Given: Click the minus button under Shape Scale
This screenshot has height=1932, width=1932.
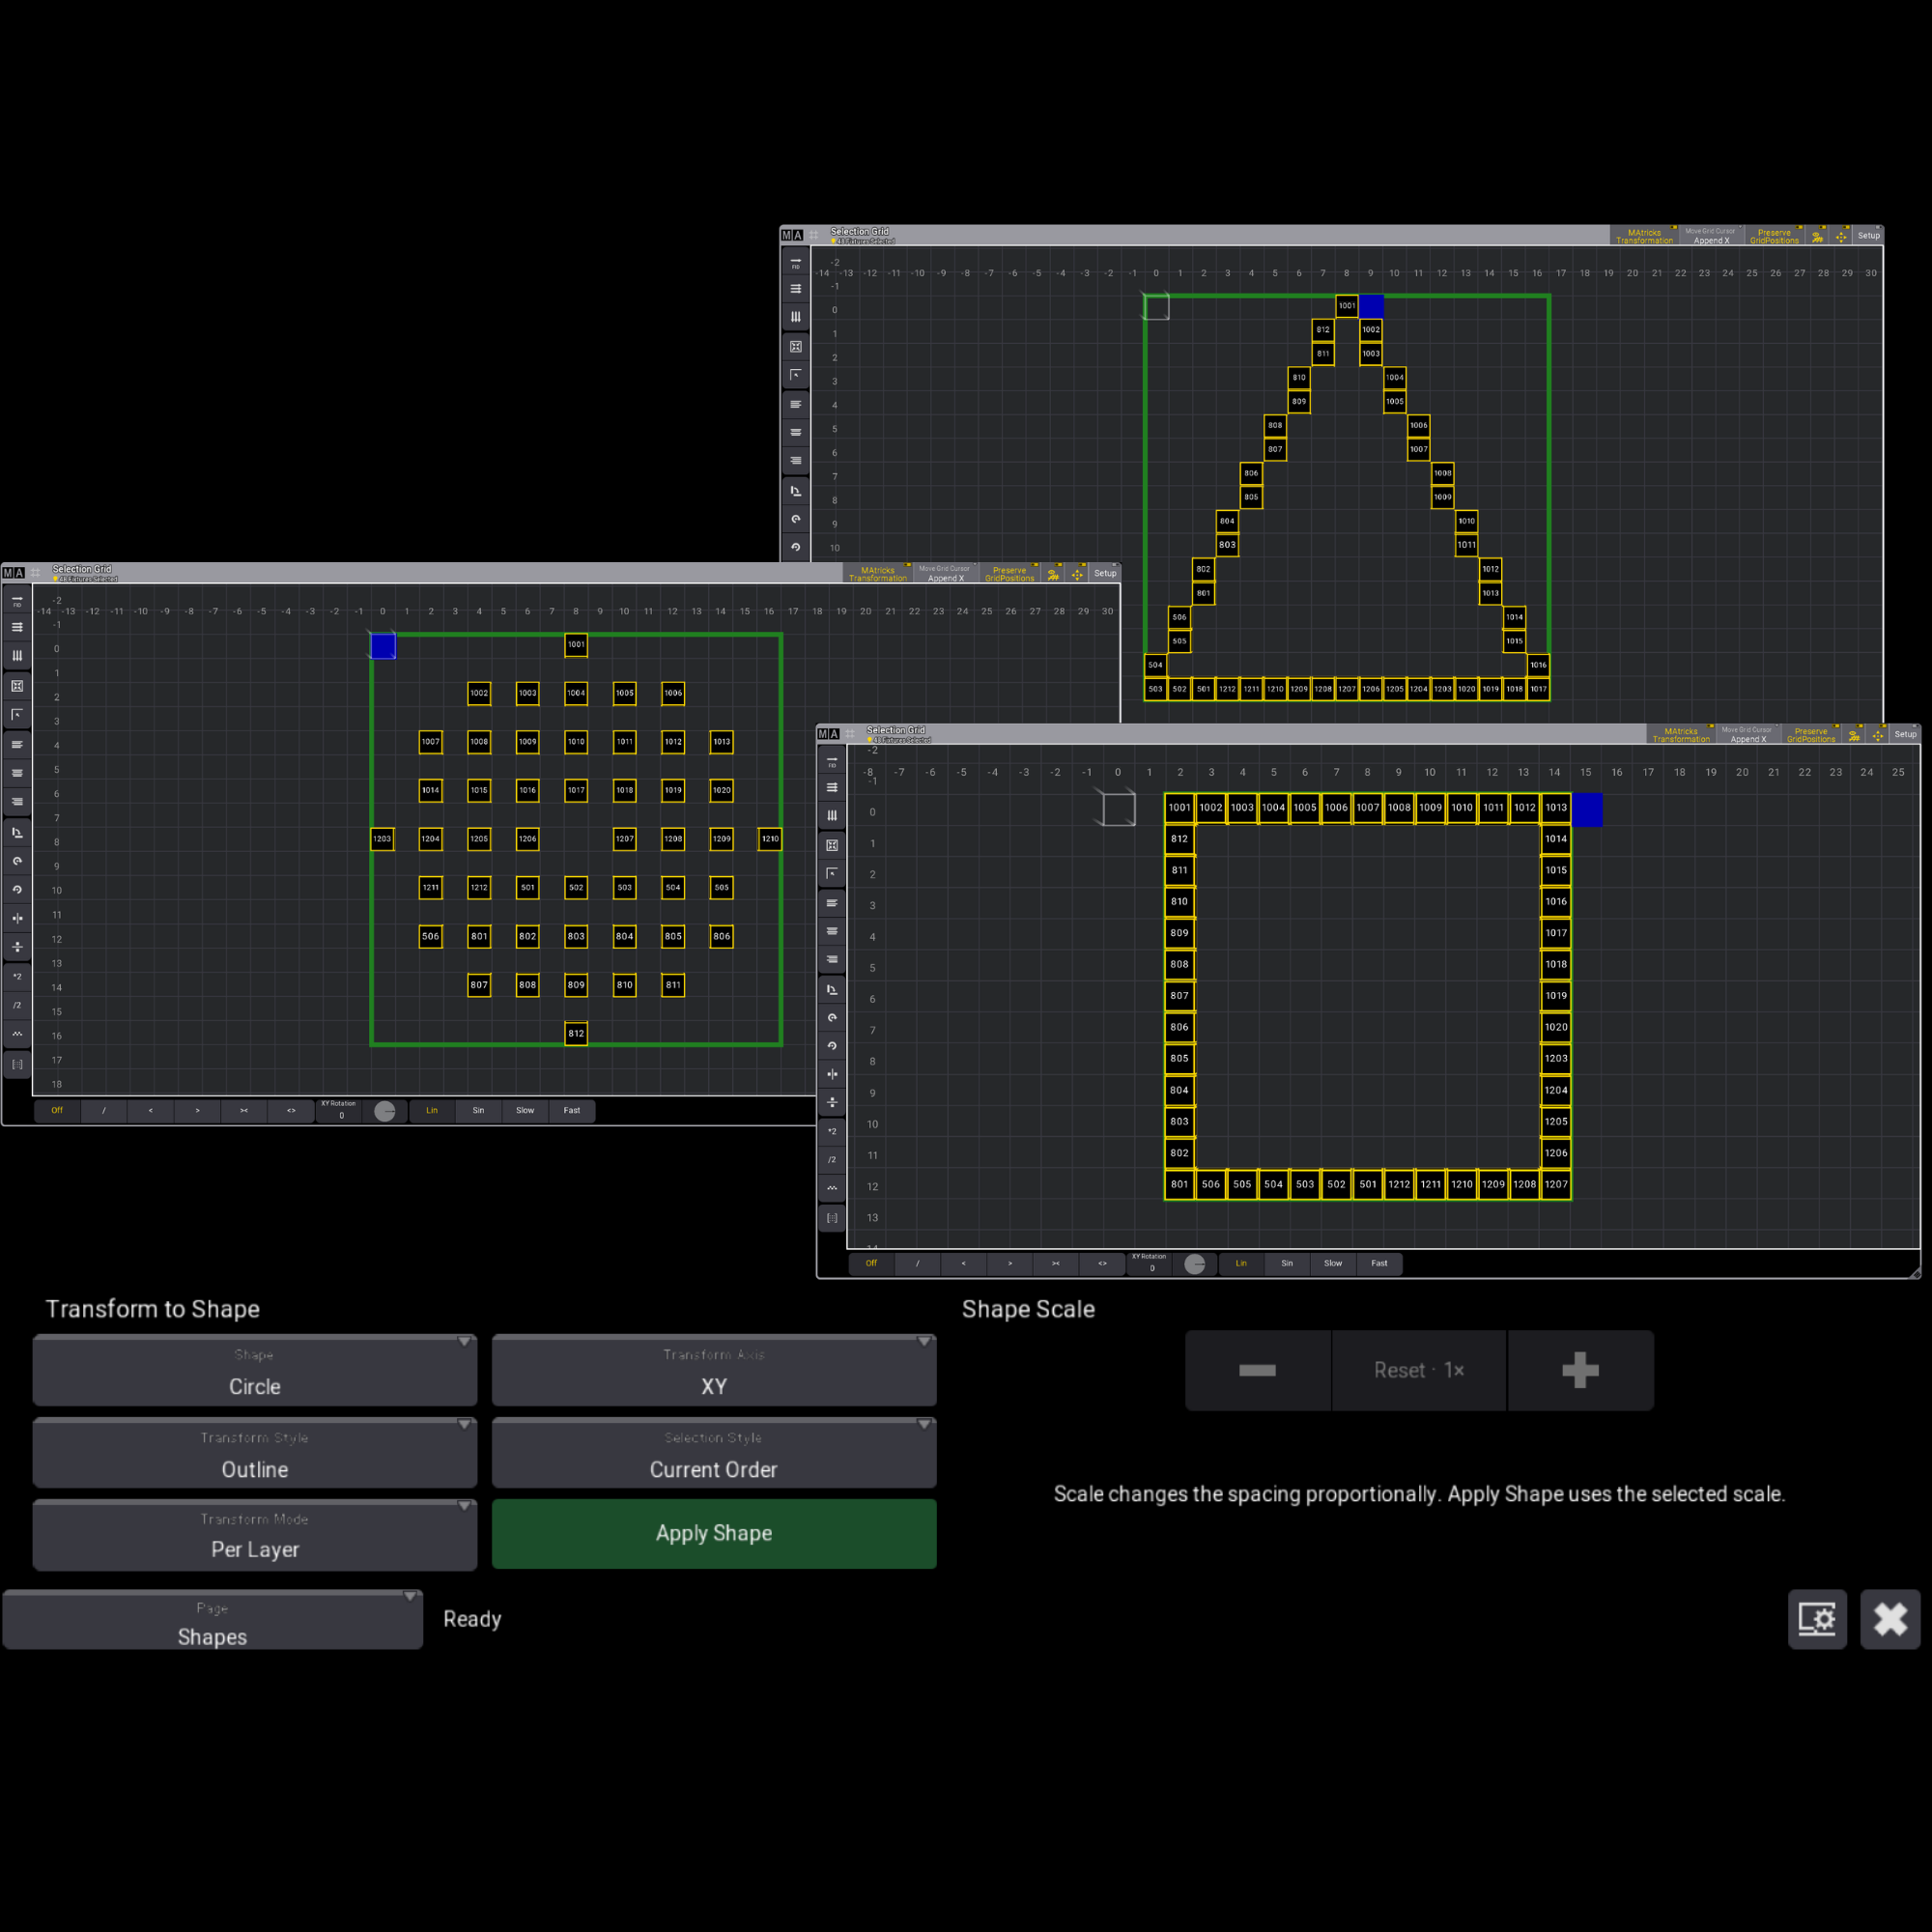Looking at the screenshot, I should pyautogui.click(x=1258, y=1370).
